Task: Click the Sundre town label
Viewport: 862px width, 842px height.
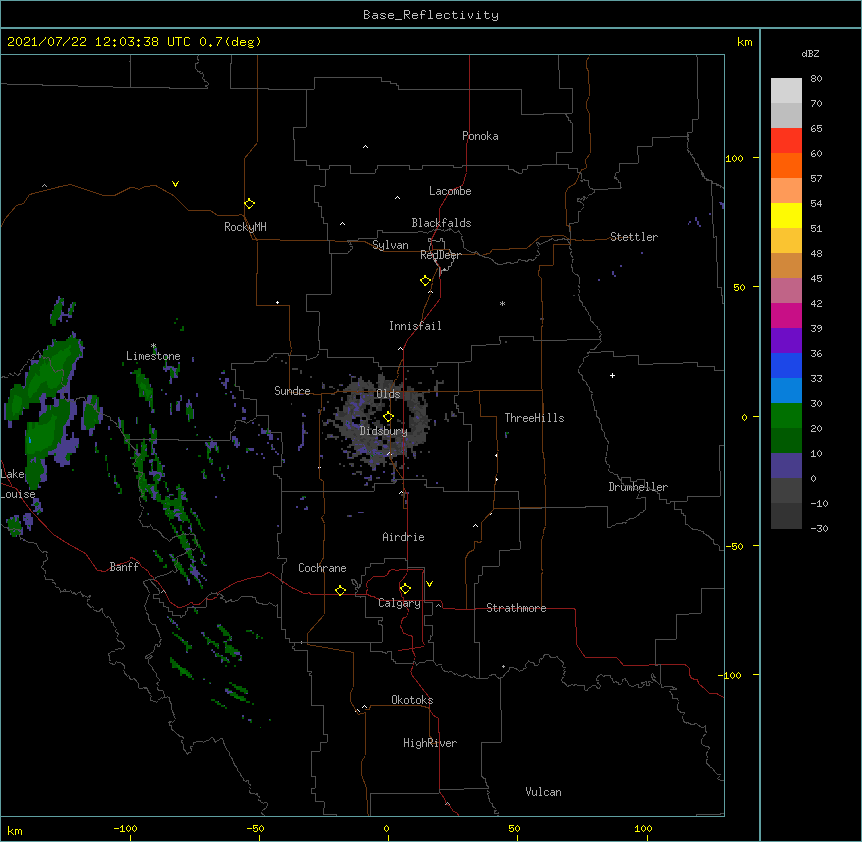Action: 292,391
